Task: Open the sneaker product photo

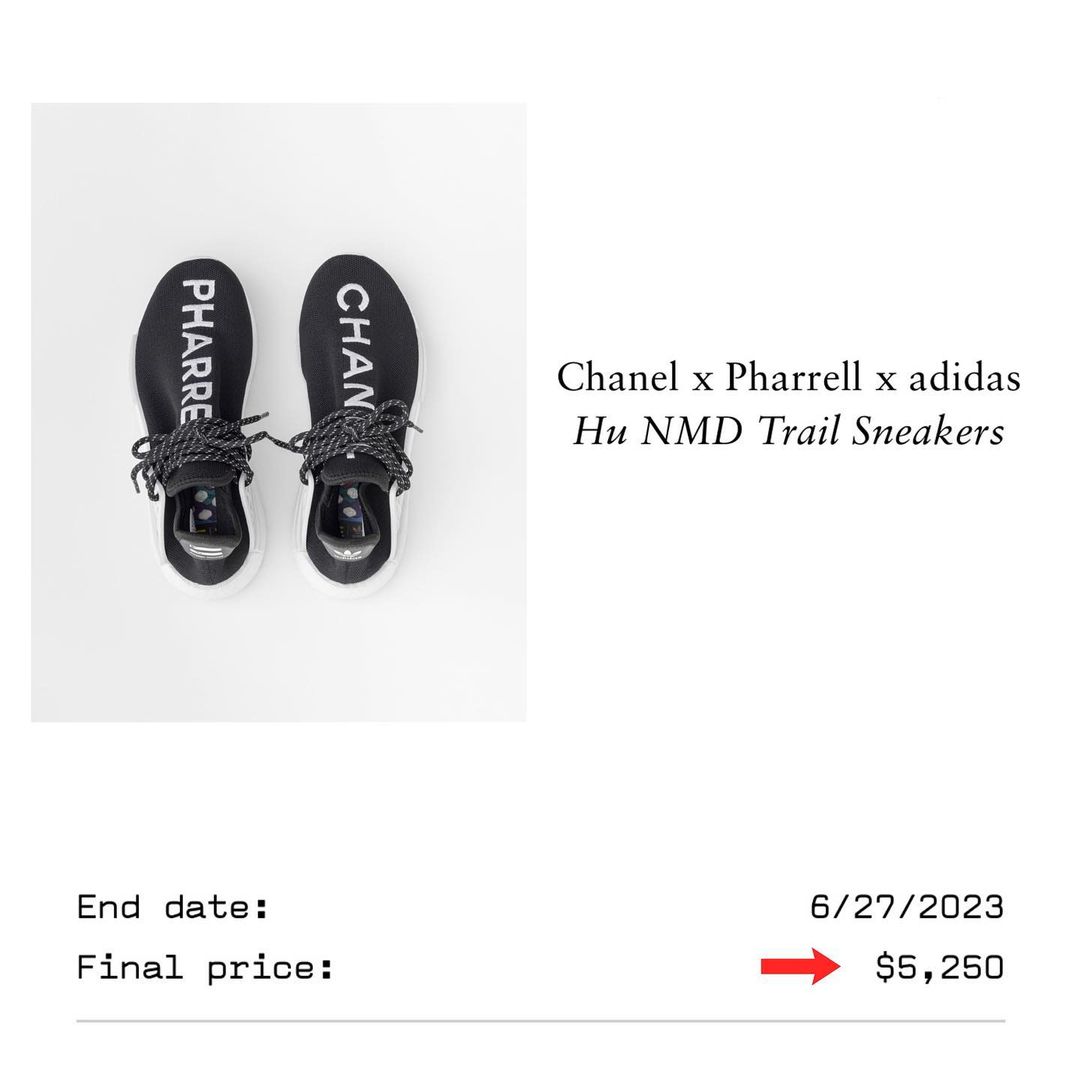Action: point(278,412)
